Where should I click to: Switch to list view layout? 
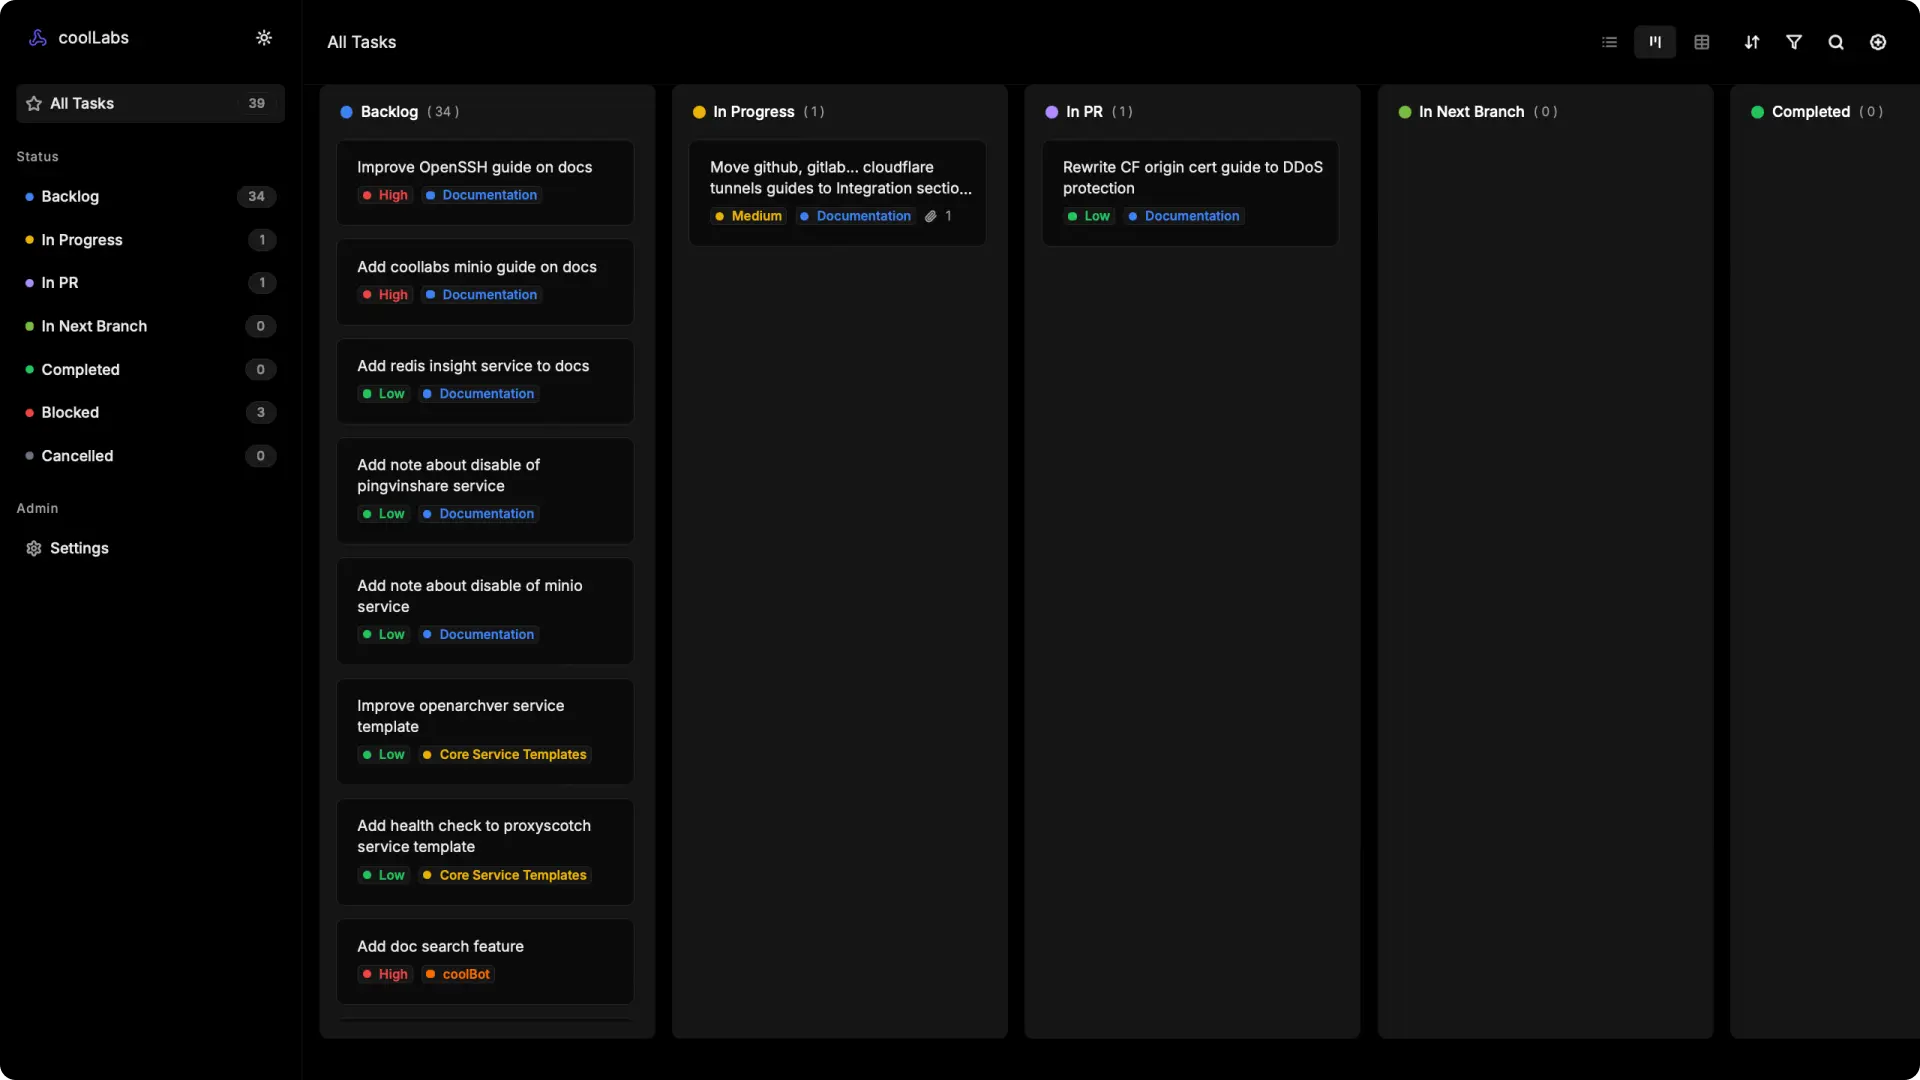tap(1609, 42)
